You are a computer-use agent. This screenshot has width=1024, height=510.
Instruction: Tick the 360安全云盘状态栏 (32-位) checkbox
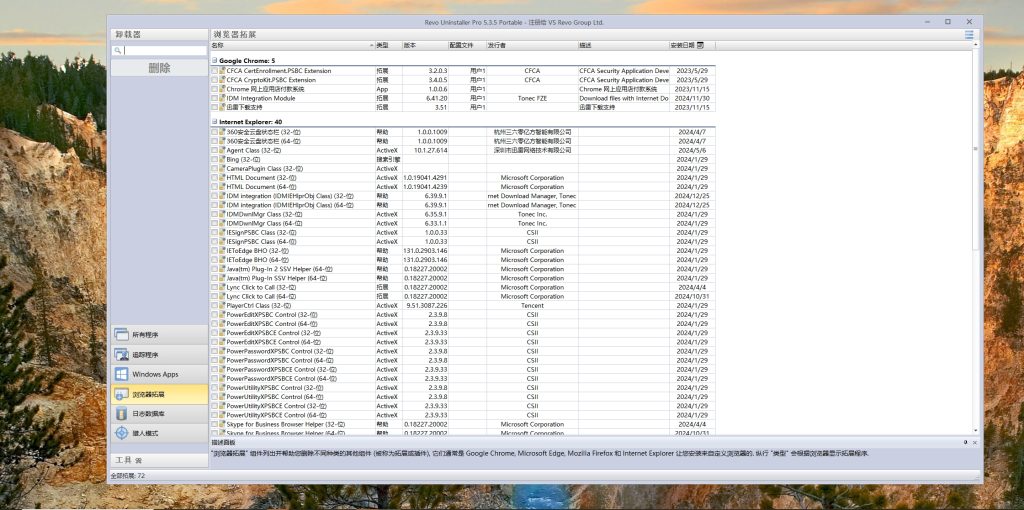[214, 132]
